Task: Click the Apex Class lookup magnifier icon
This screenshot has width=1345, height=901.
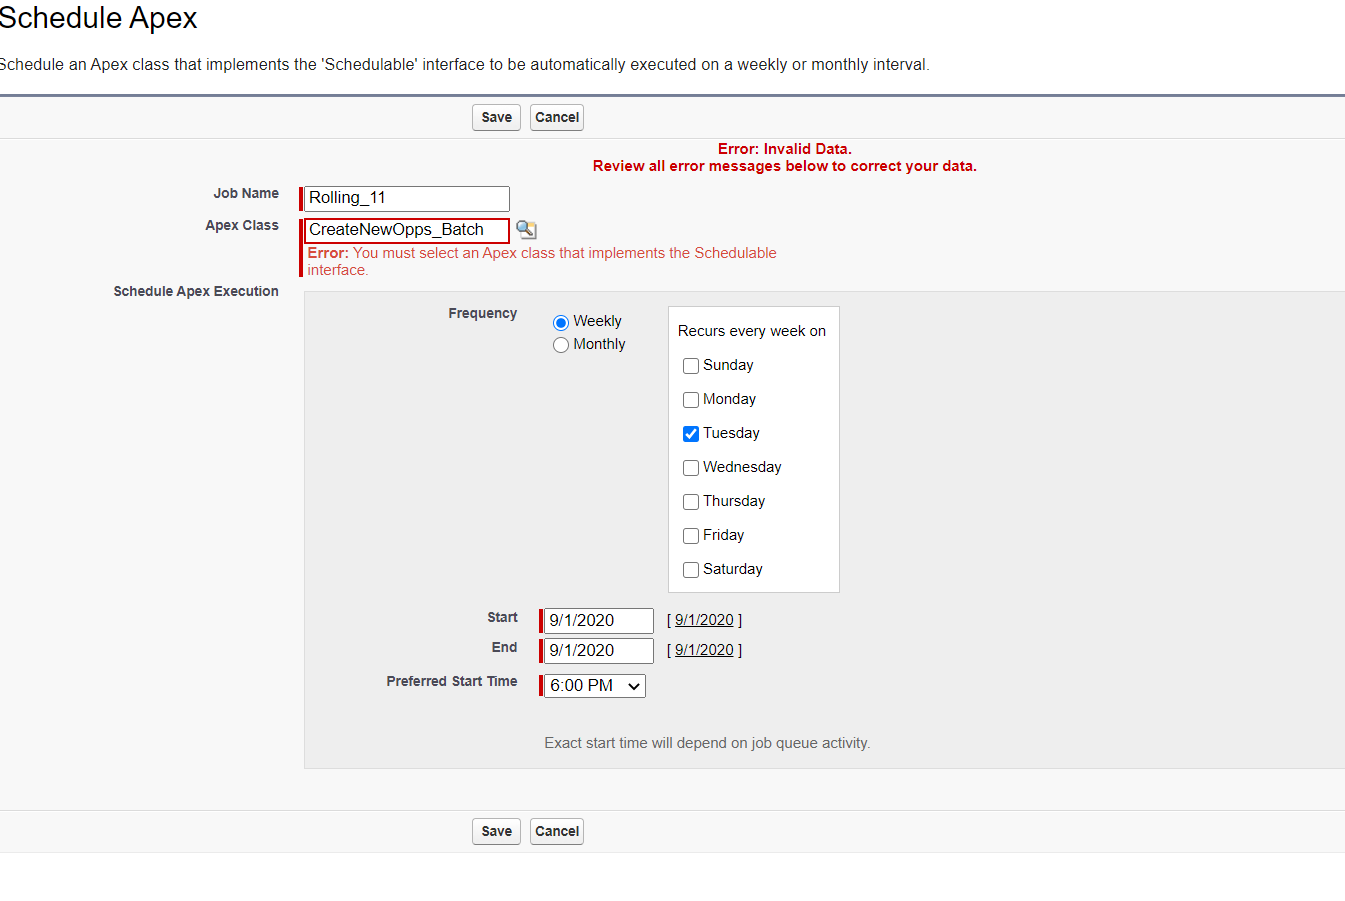Action: (x=526, y=230)
